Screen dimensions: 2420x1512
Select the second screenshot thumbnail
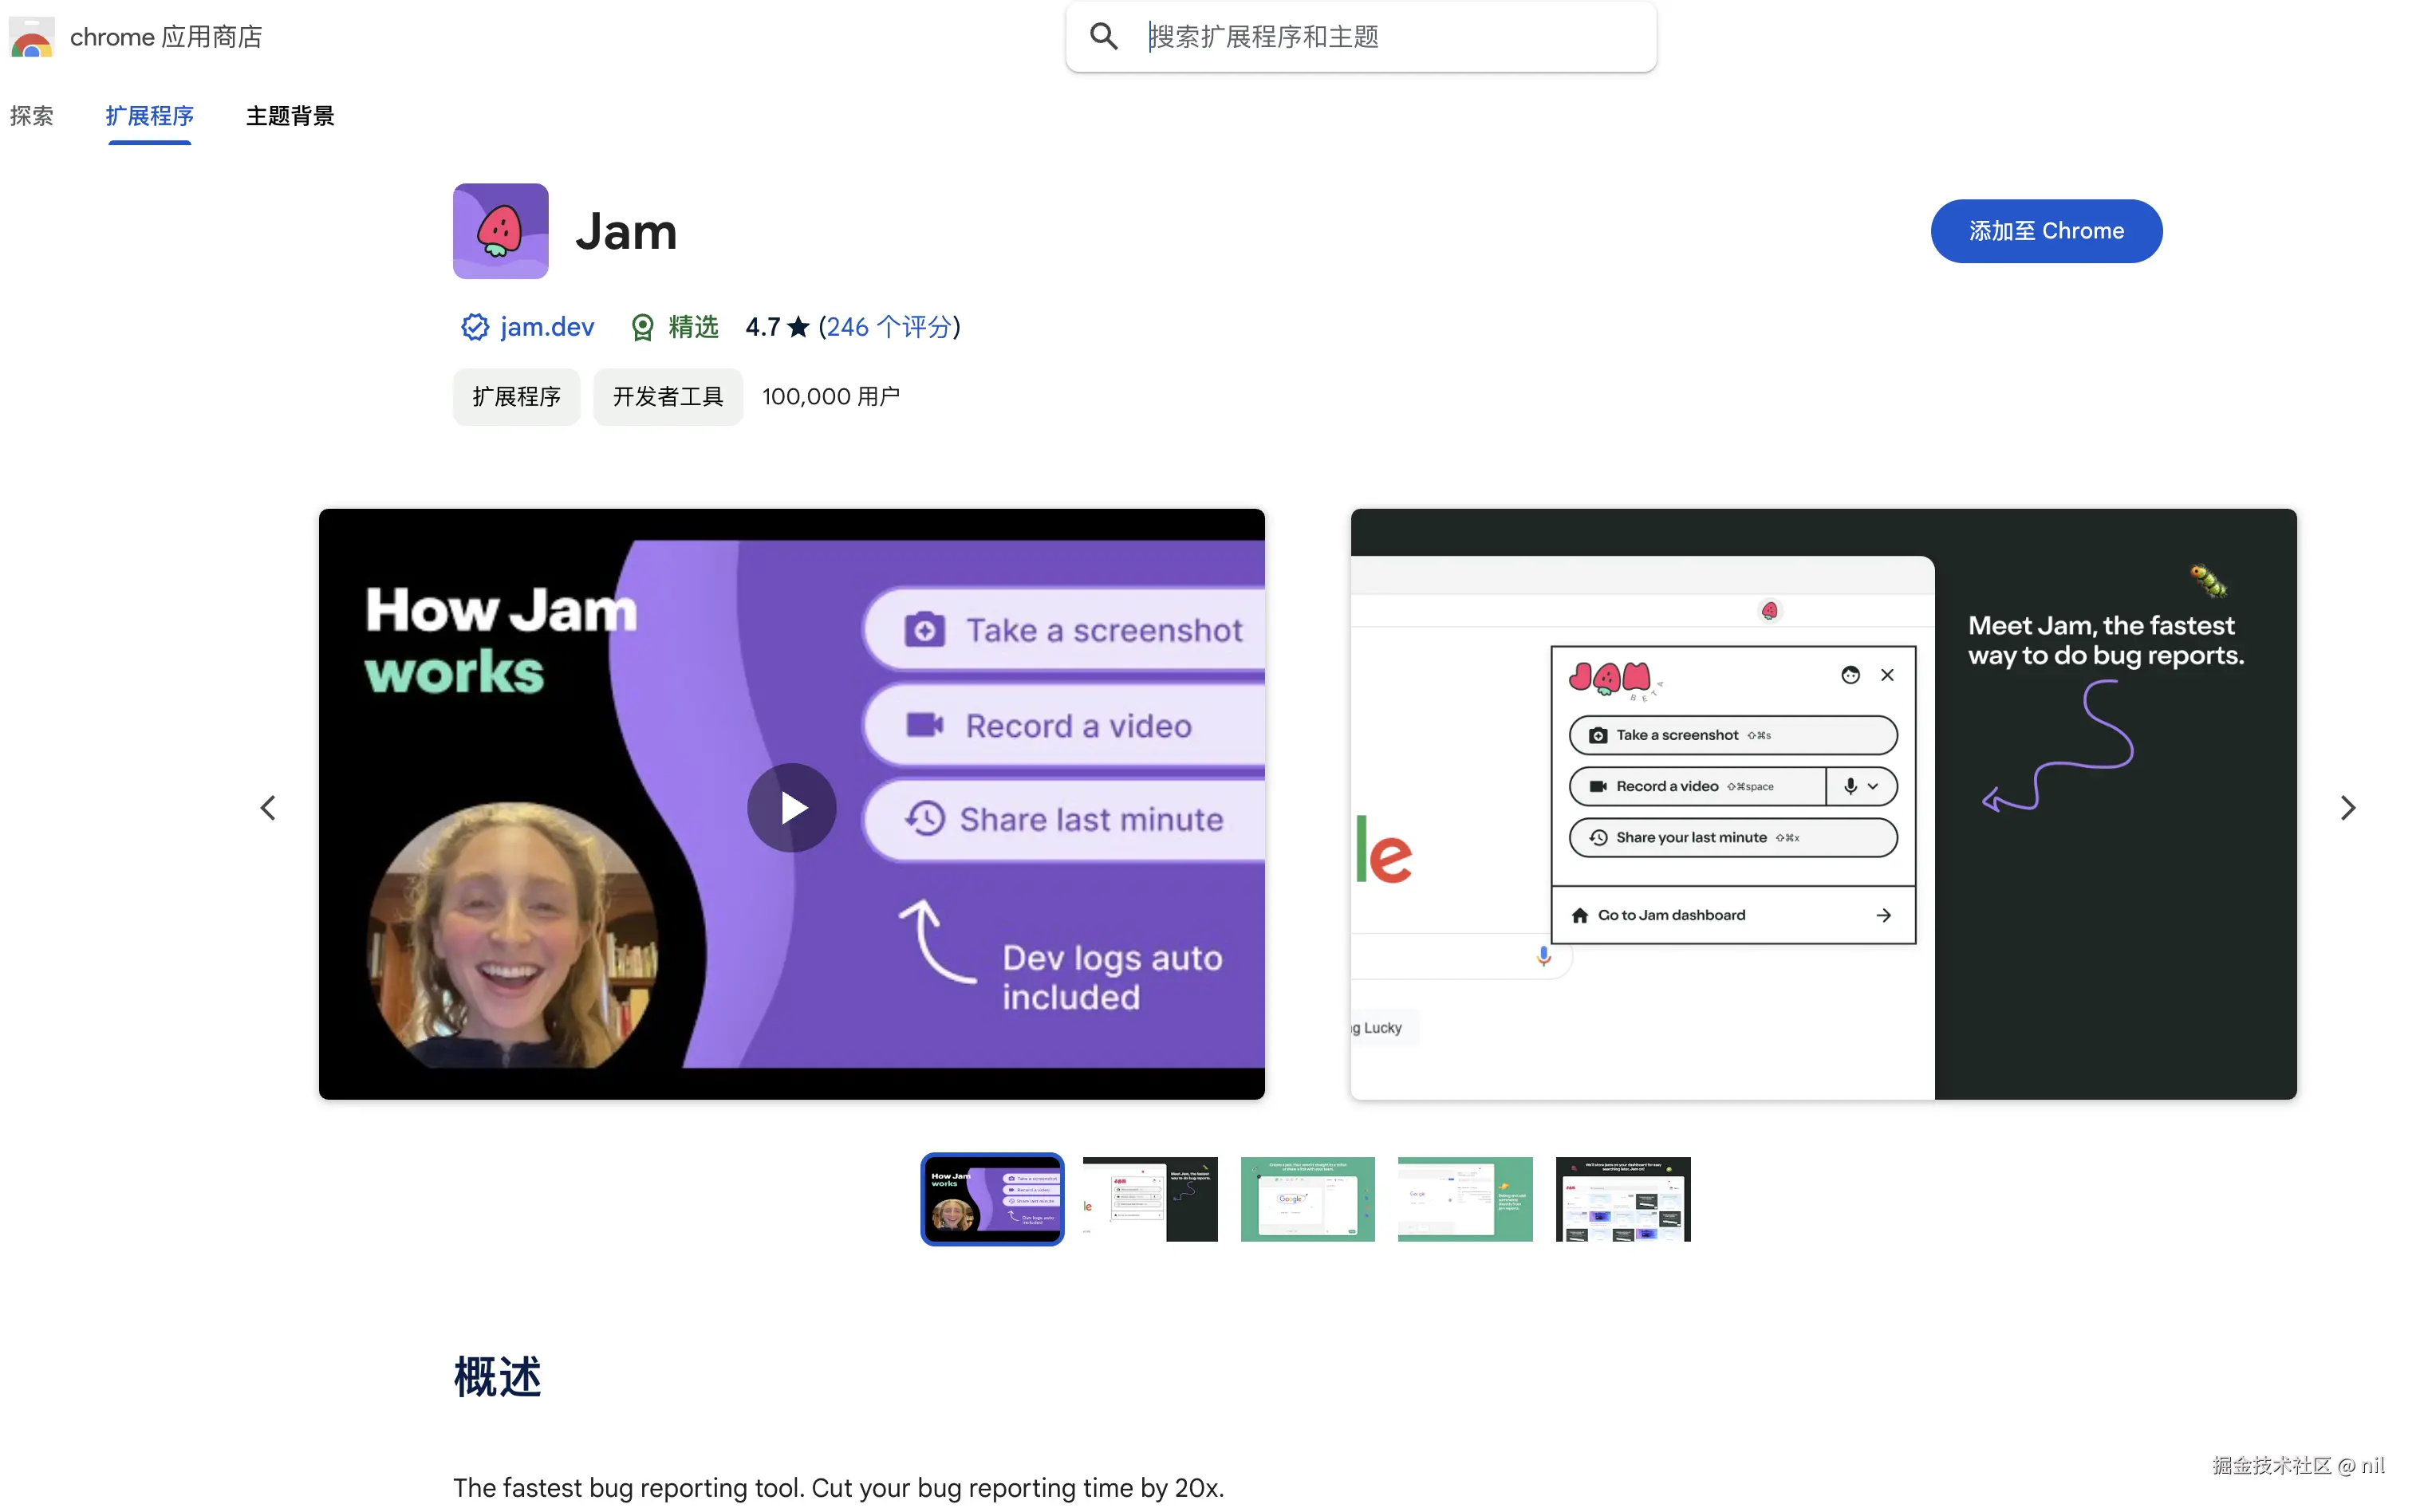(x=1150, y=1199)
